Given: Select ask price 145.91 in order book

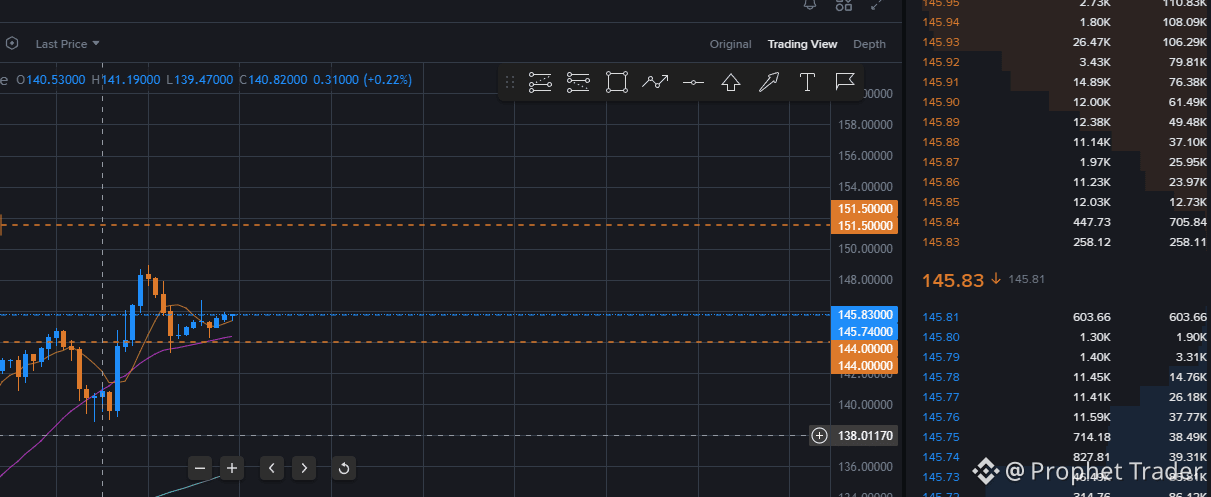Looking at the screenshot, I should point(940,82).
